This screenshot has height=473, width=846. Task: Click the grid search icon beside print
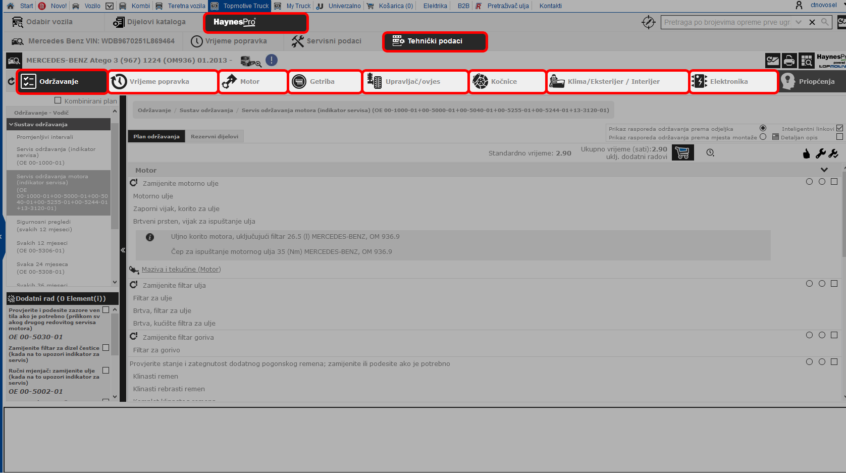coord(806,60)
